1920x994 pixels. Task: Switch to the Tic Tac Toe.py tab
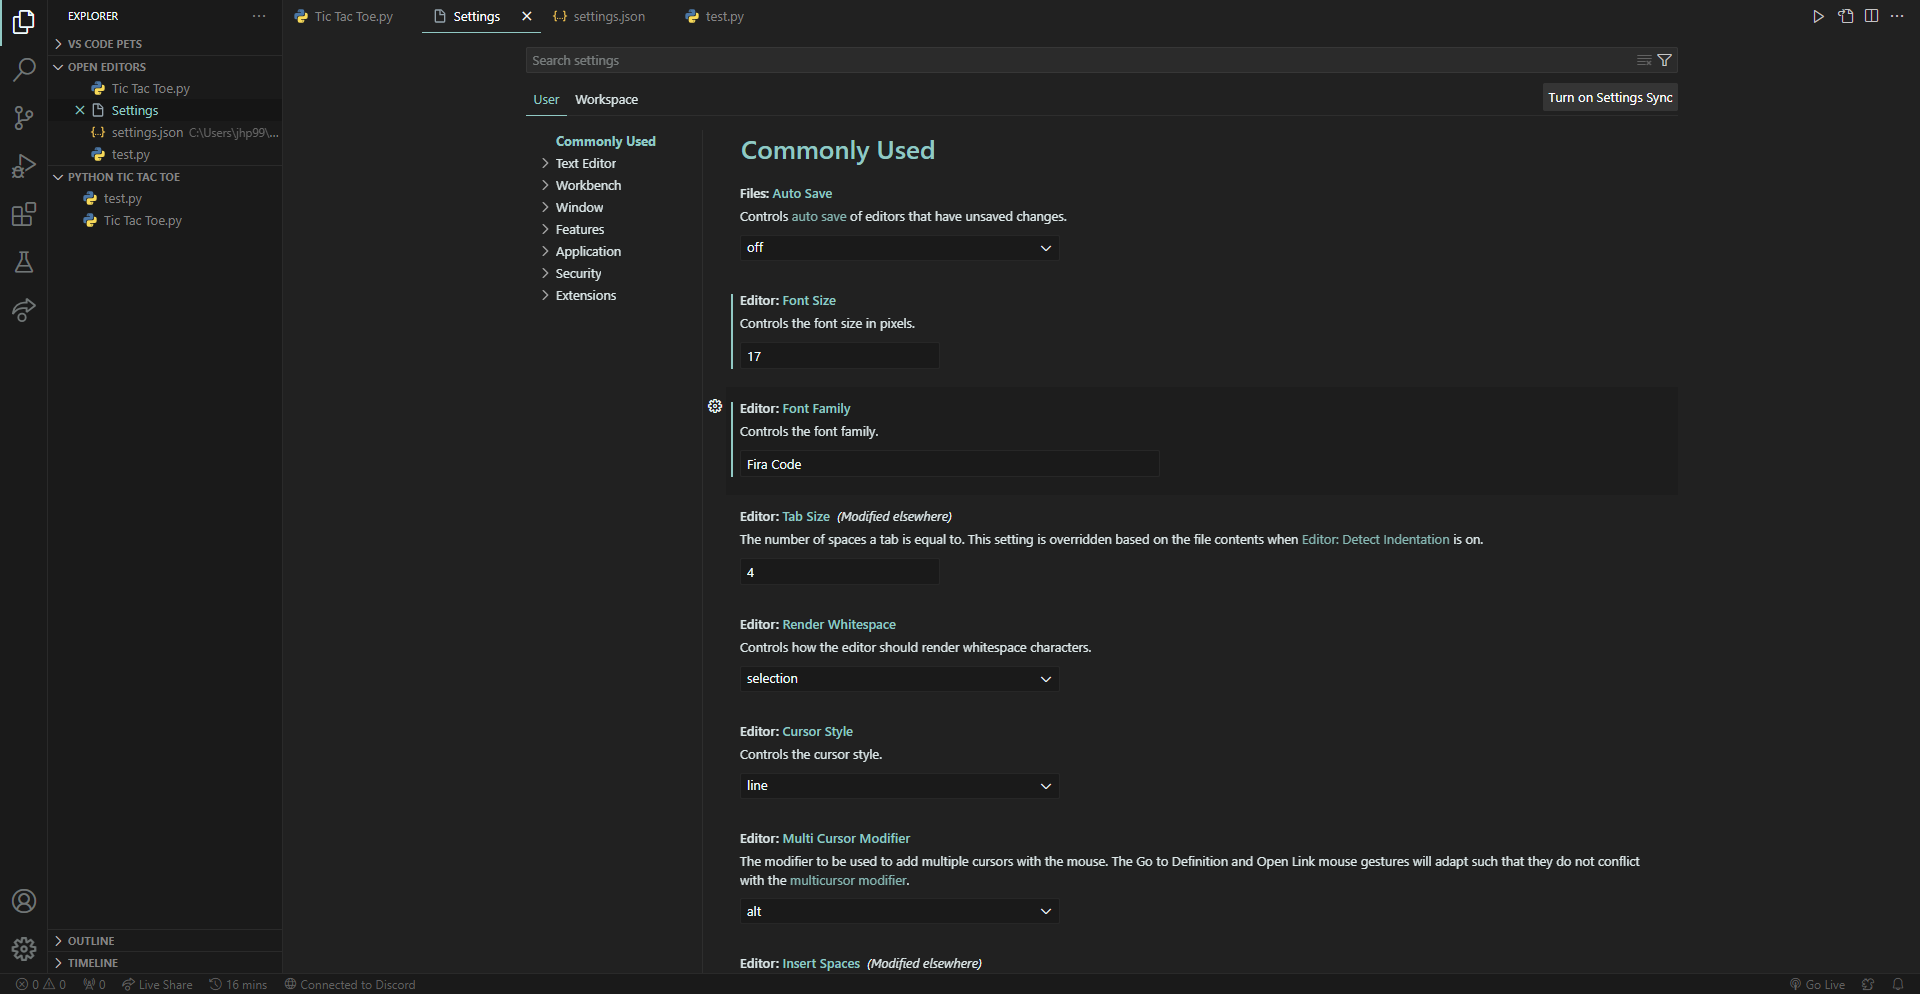343,16
